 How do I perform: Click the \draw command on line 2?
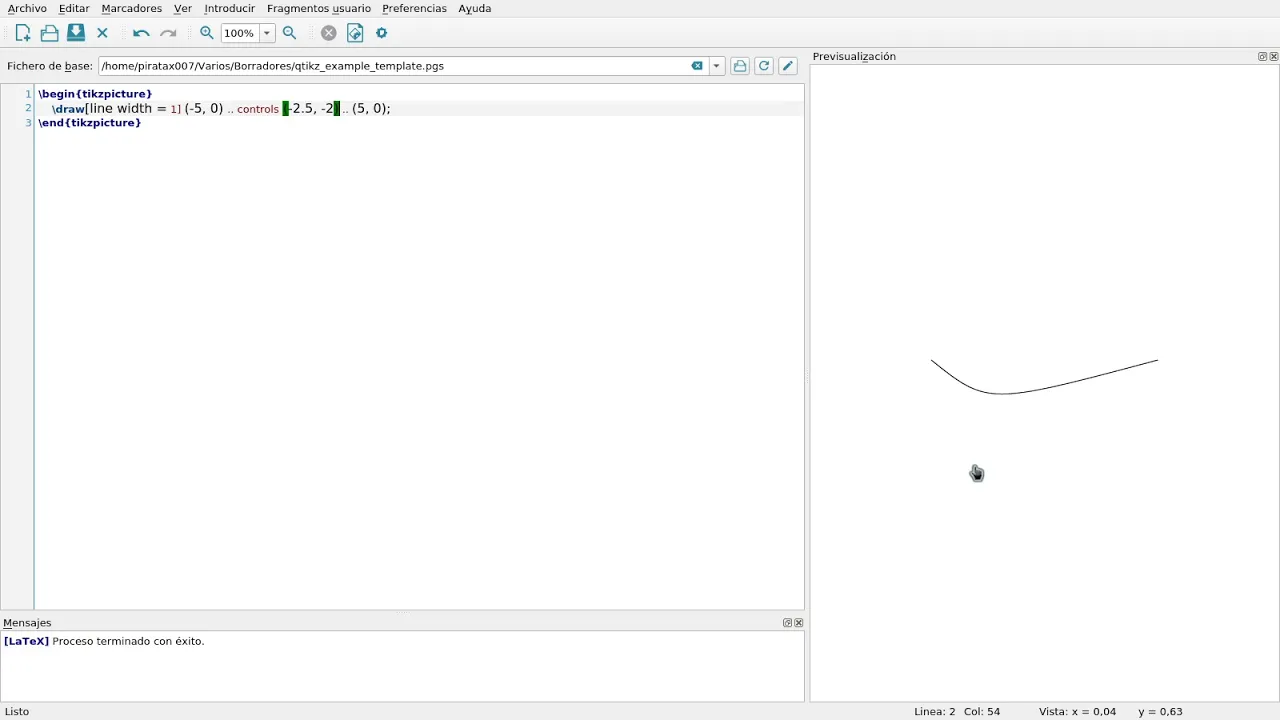pyautogui.click(x=69, y=108)
